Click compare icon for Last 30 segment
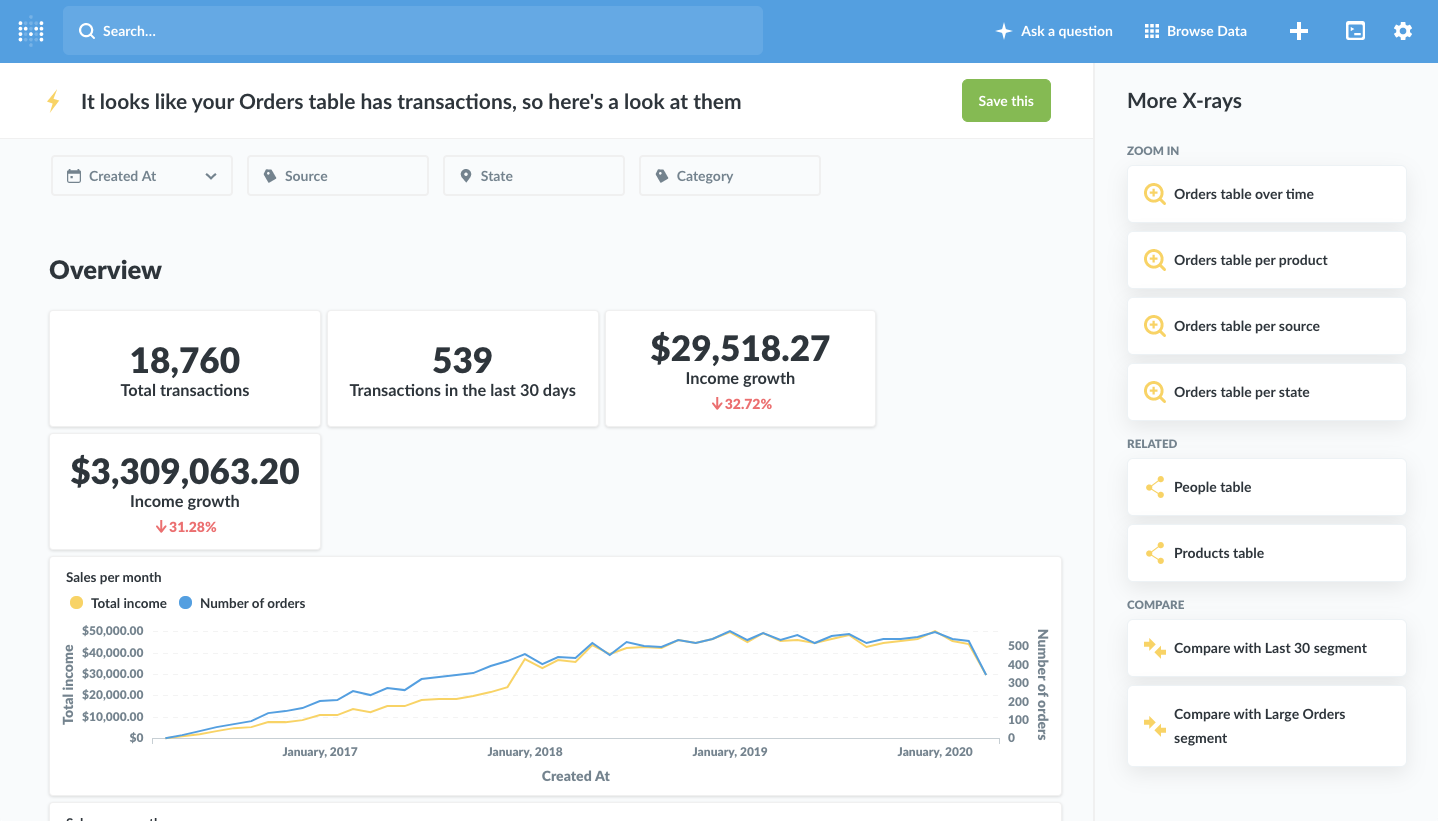 tap(1155, 648)
